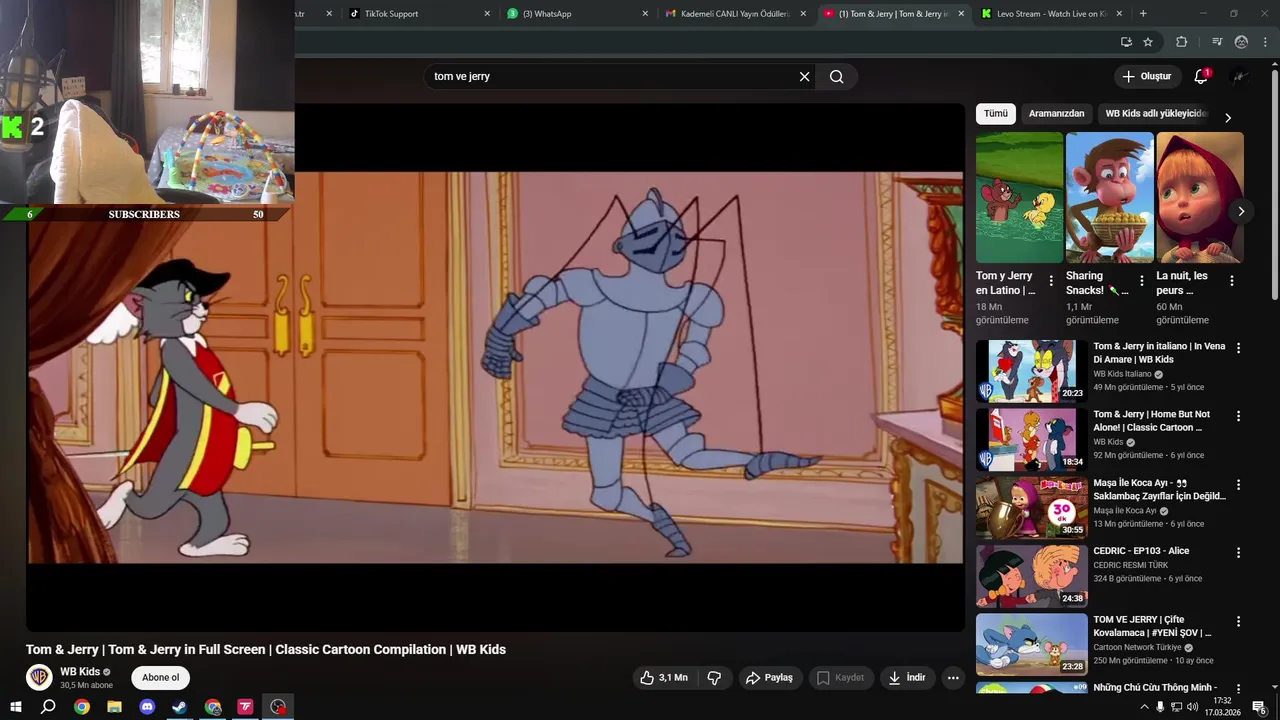Image resolution: width=1280 pixels, height=720 pixels.
Task: Click the WB Kids Italiano channel name
Action: click(1122, 374)
